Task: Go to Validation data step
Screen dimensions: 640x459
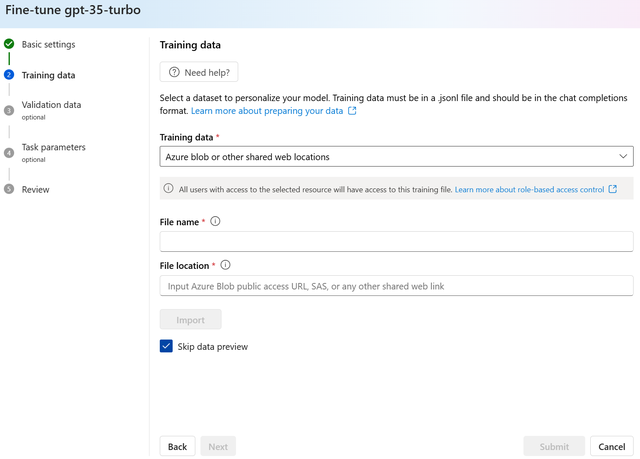Action: pyautogui.click(x=51, y=105)
